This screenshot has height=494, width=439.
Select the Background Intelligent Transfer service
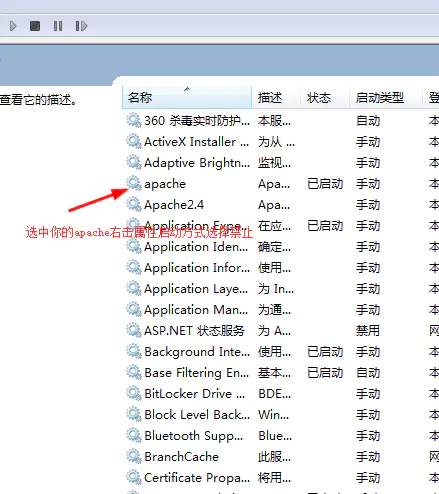click(x=281, y=351)
